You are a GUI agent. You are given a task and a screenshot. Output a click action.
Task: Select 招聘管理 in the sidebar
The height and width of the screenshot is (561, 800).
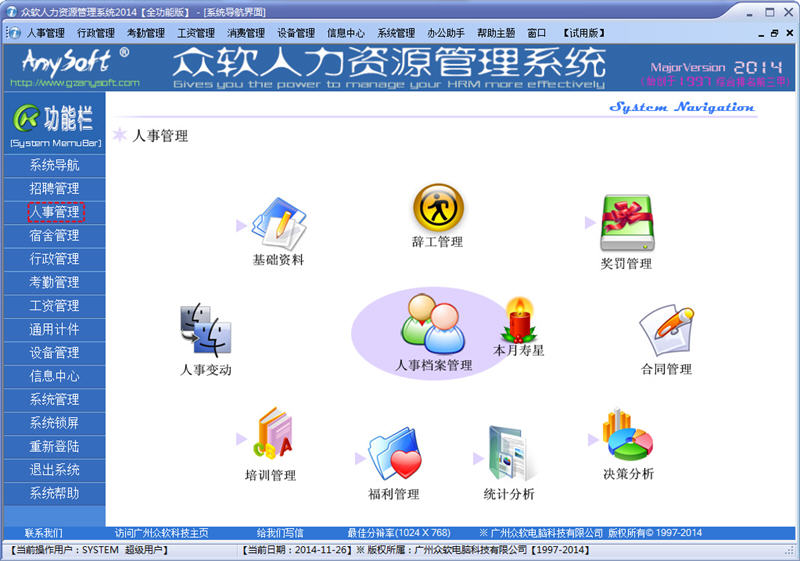54,189
